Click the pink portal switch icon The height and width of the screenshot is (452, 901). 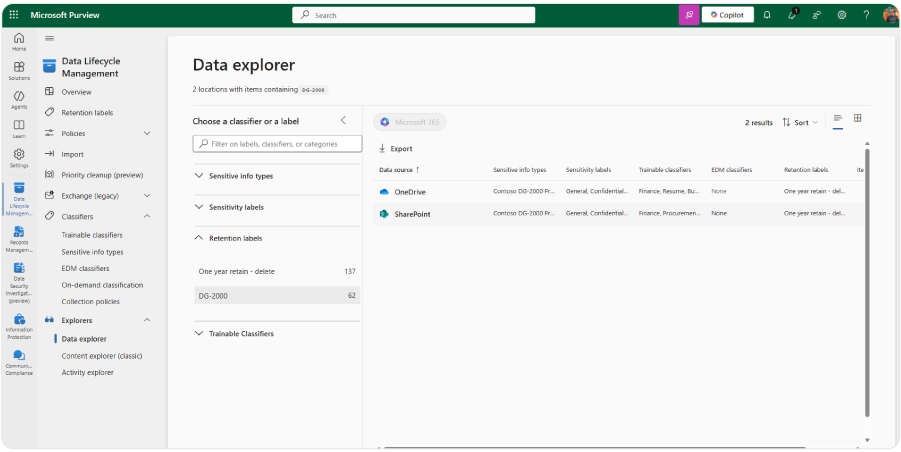[x=689, y=15]
